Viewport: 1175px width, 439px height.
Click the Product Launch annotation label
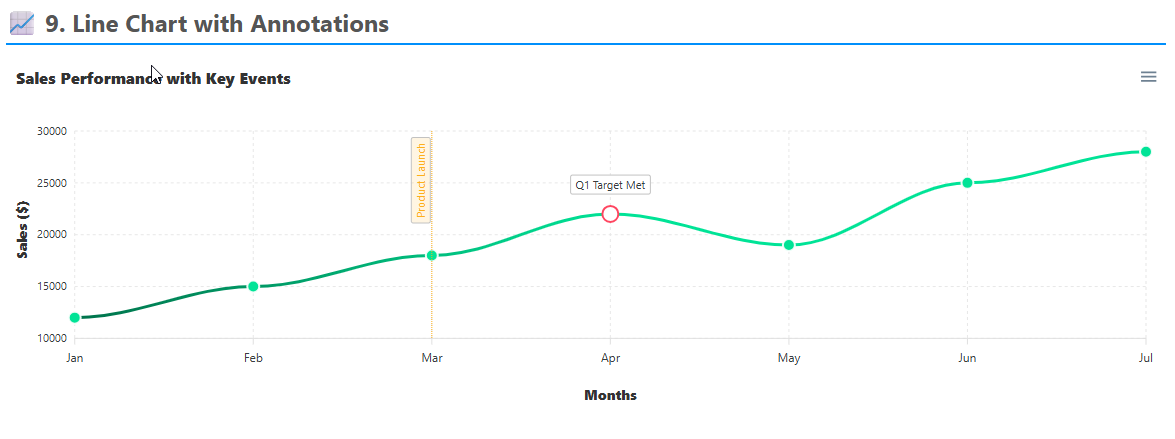click(x=421, y=180)
